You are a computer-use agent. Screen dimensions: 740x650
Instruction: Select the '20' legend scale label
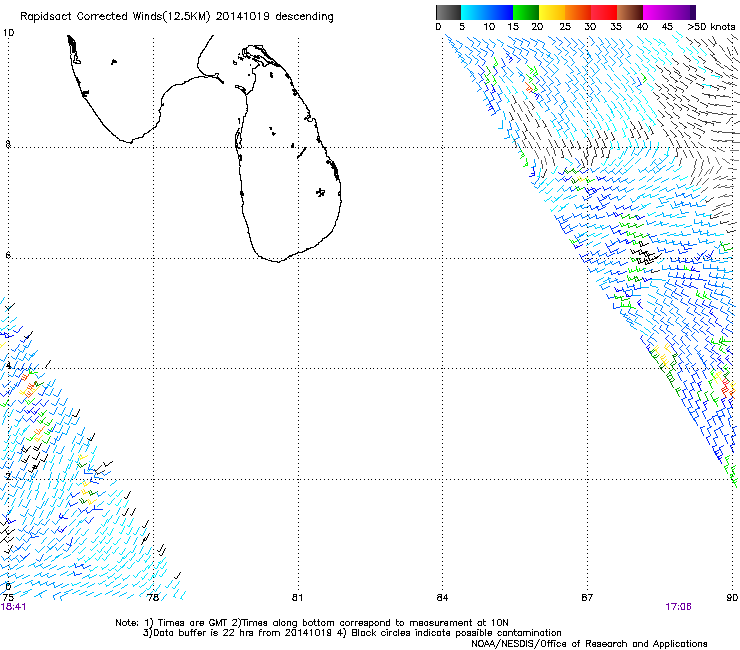[537, 27]
